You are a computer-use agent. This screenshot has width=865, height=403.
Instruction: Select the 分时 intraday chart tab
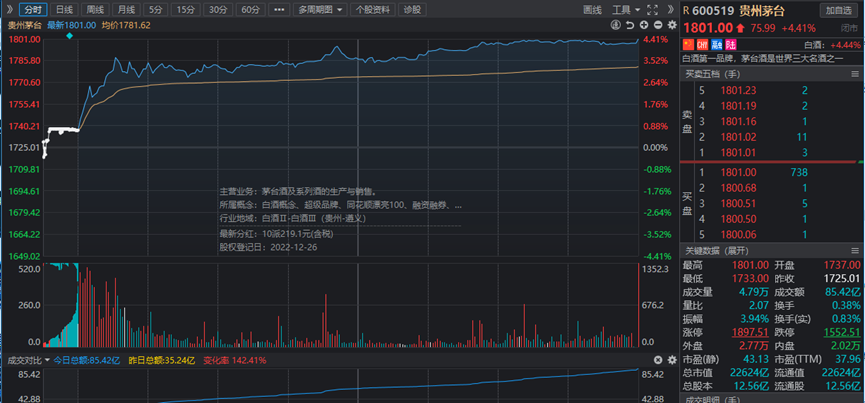(x=33, y=9)
